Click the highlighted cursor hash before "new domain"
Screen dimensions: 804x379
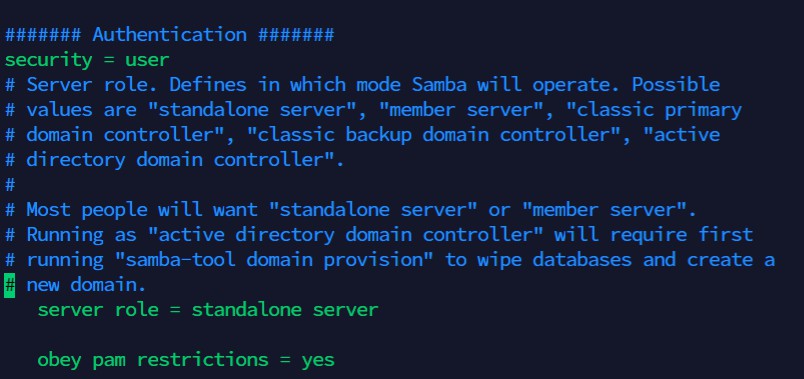(10, 285)
